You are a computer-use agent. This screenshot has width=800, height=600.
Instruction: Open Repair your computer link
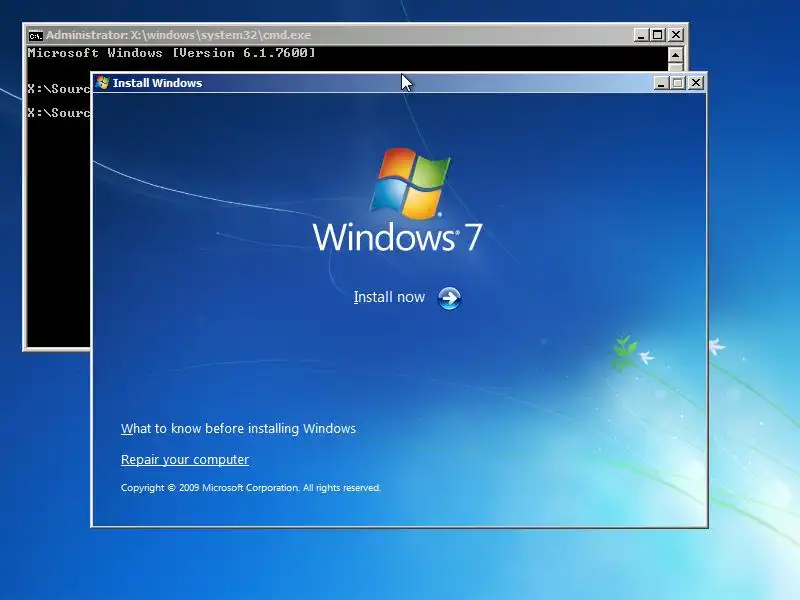tap(185, 460)
